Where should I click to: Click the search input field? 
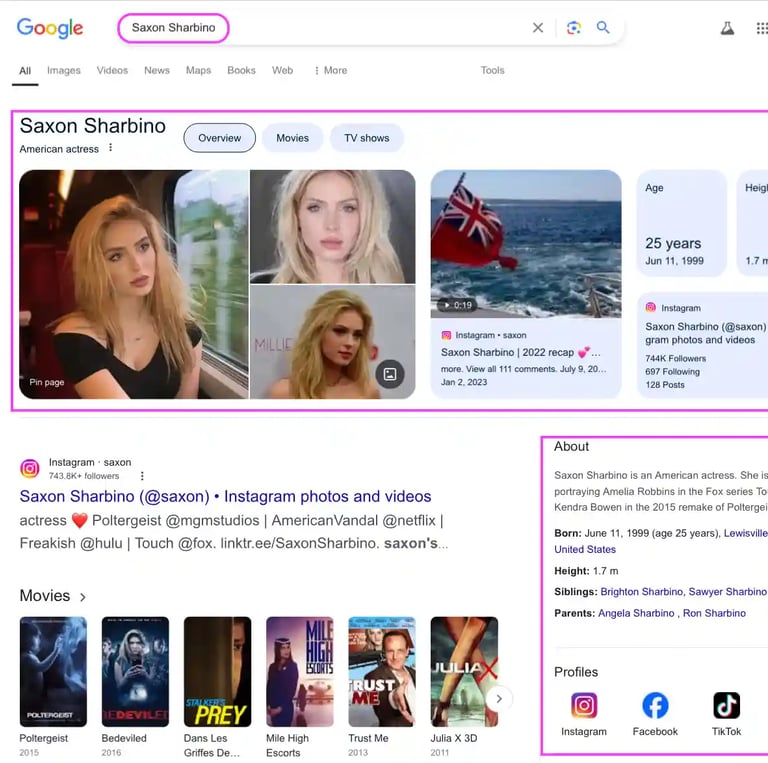point(323,28)
